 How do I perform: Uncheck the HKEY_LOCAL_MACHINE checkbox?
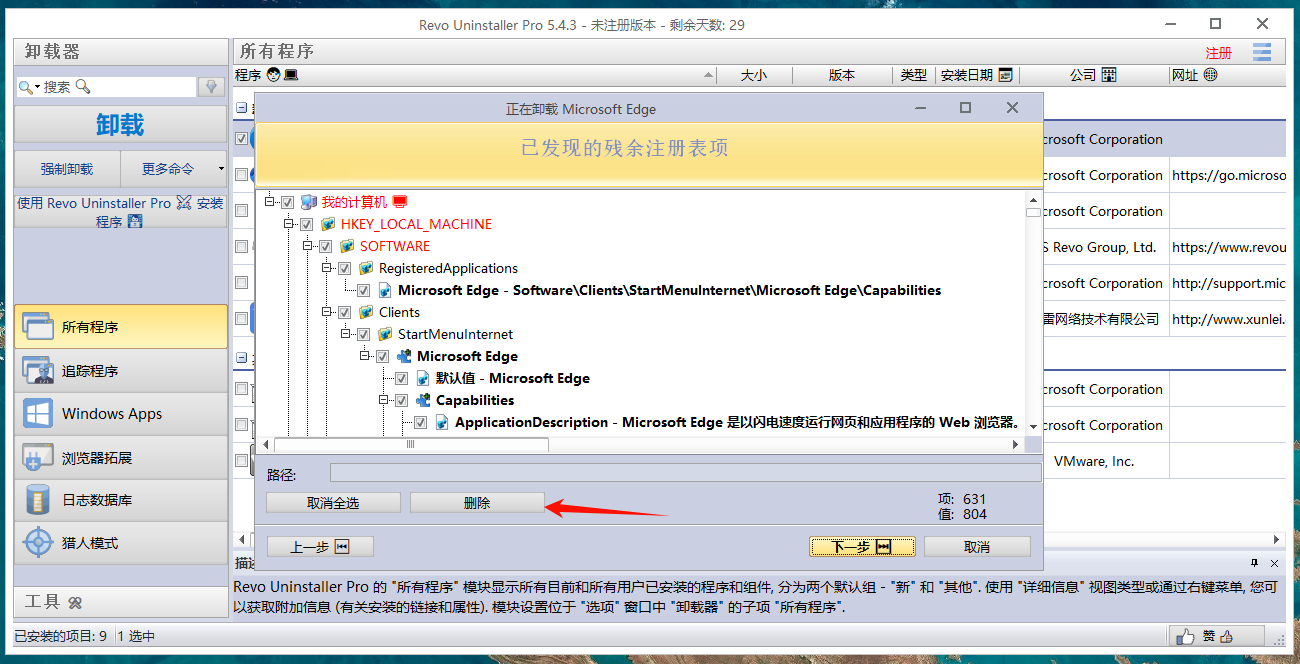point(307,224)
